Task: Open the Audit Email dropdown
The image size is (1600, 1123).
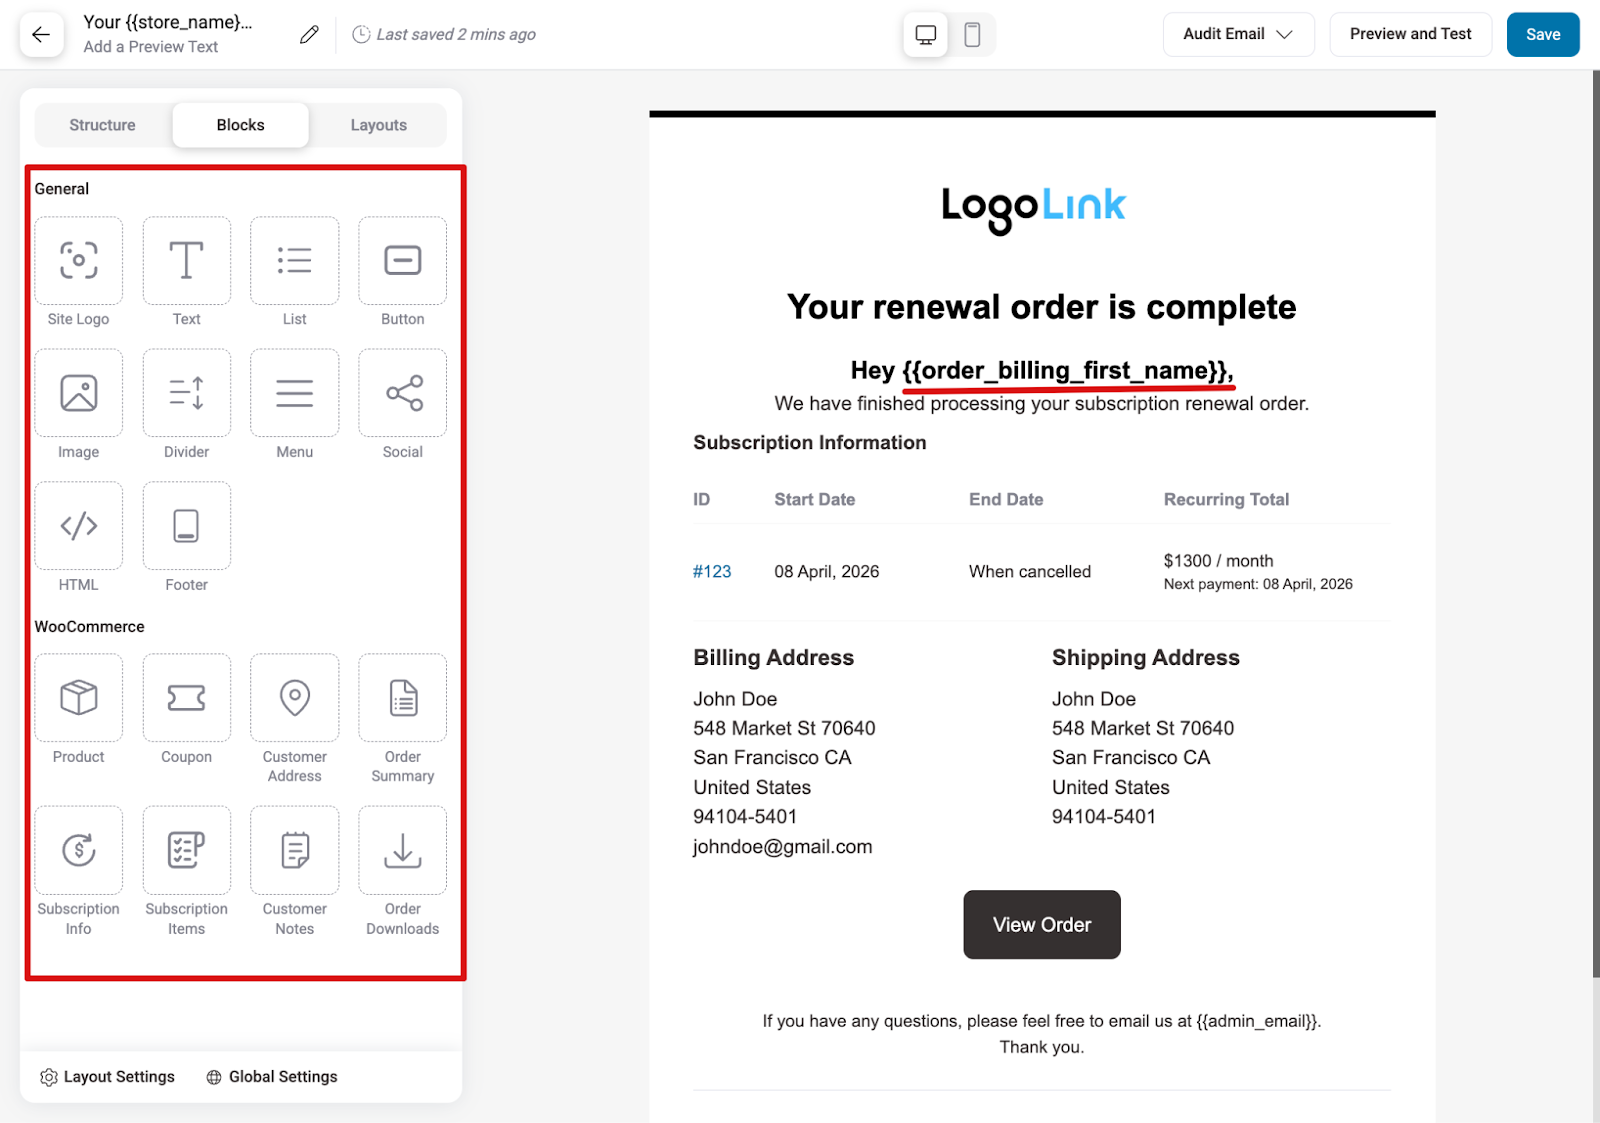Action: click(x=1237, y=33)
